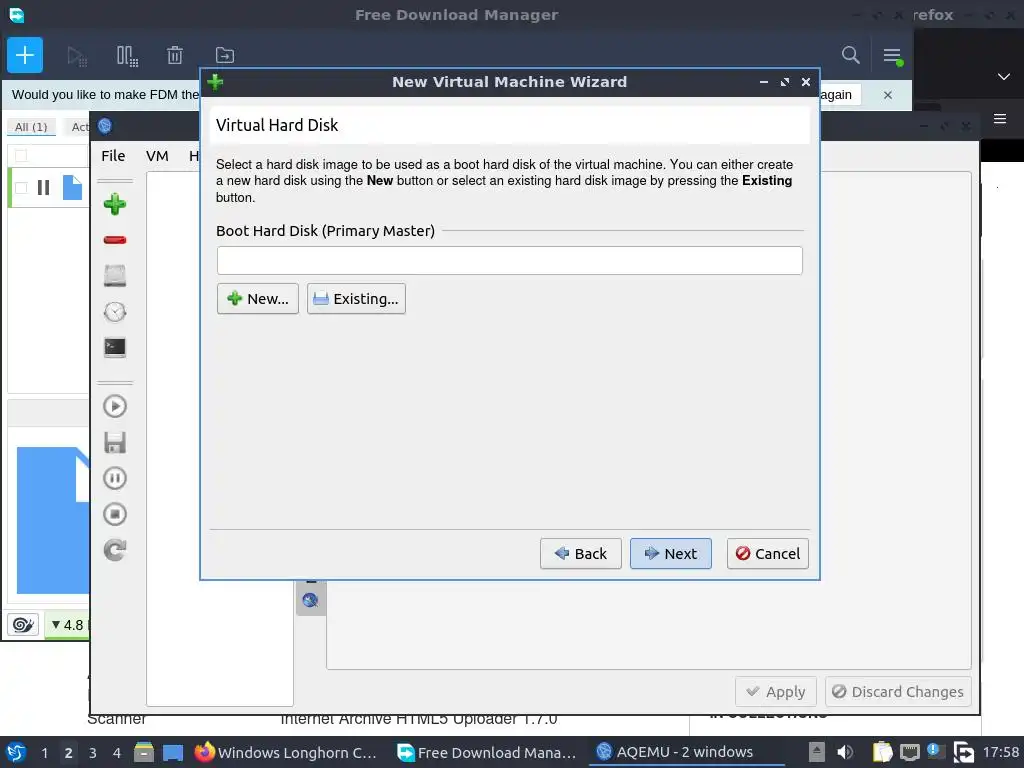Viewport: 1024px width, 768px height.
Task: Dismiss the FDM default-client banner
Action: 888,95
